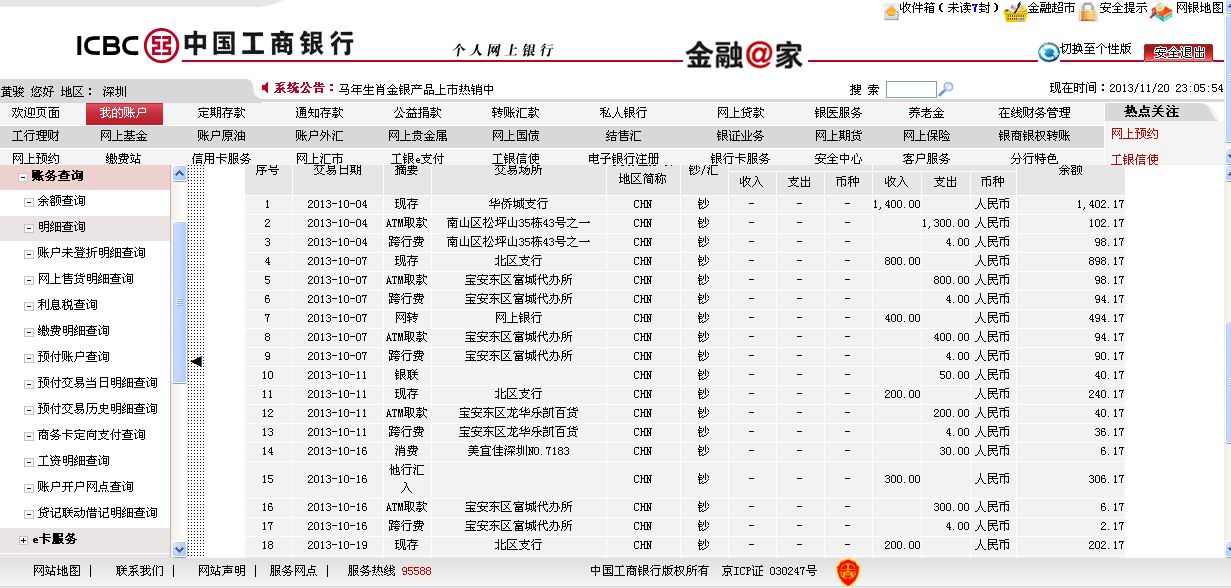Select 预付交易当日明细查询 in the sidebar

pos(97,383)
